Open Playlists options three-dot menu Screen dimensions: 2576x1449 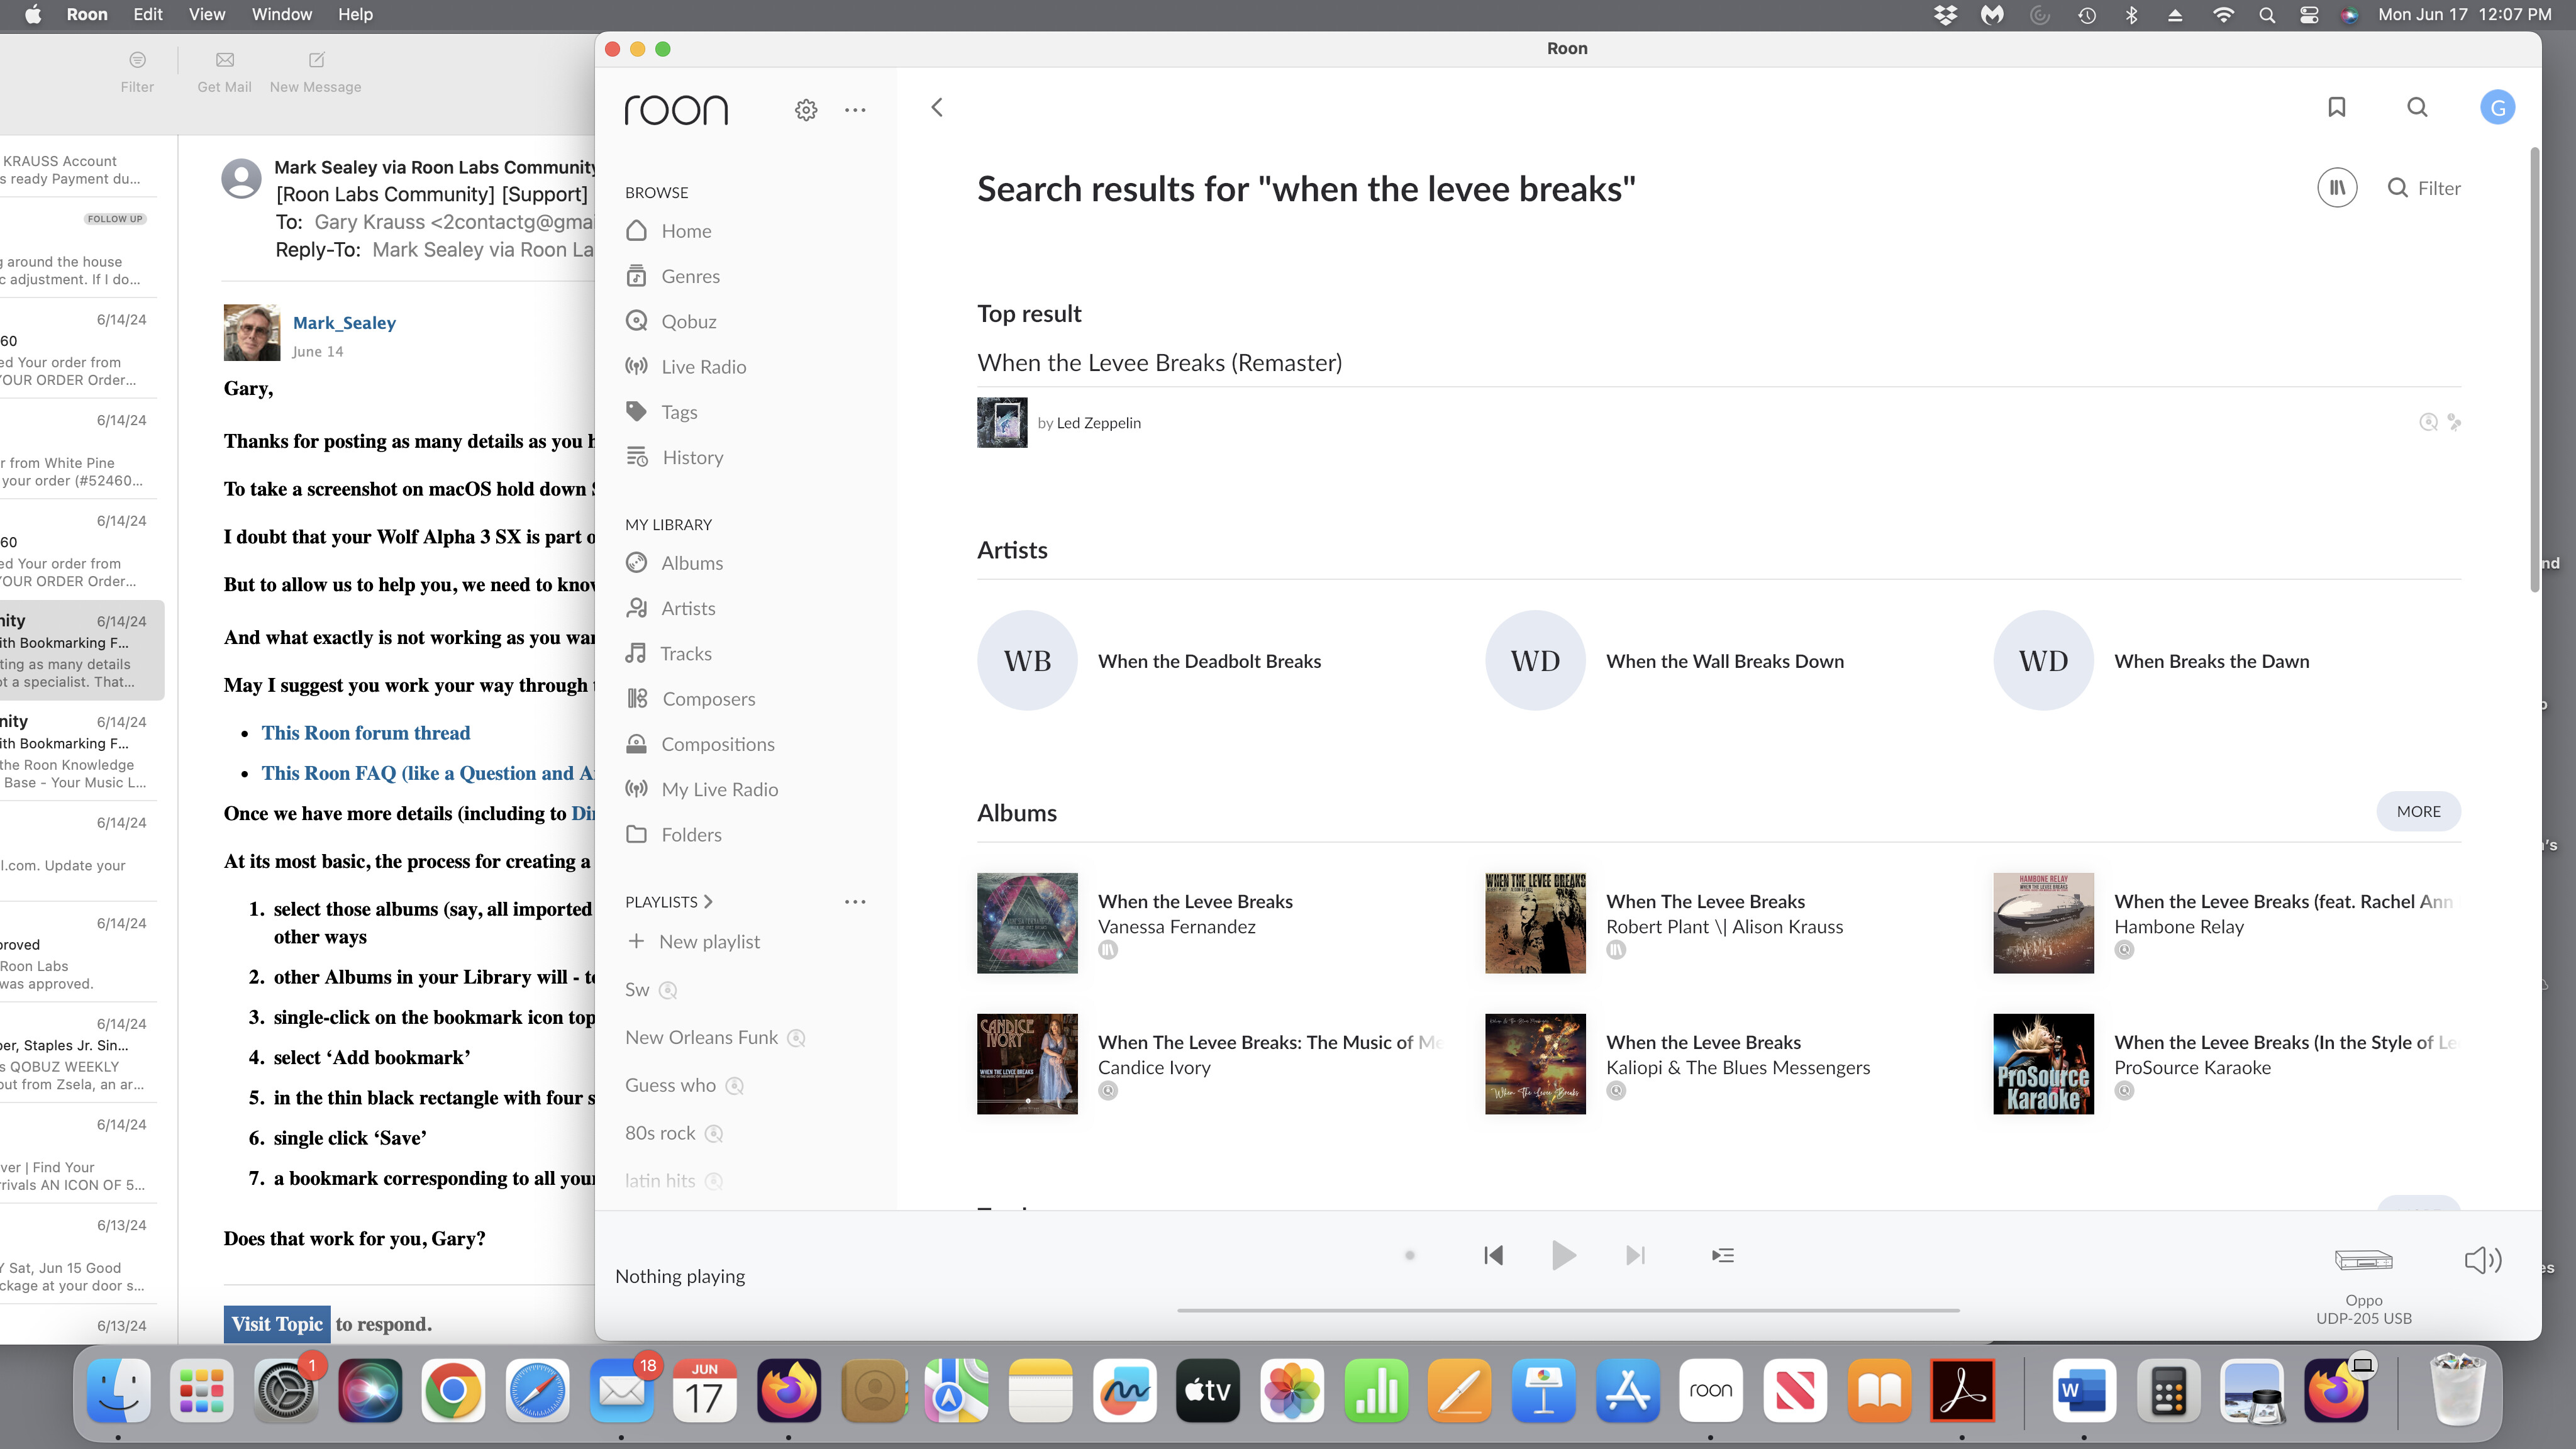click(x=855, y=902)
